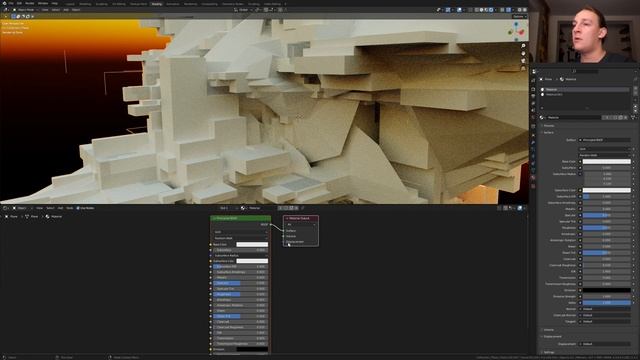Click the zoom magnifier icon in the viewport
The width and height of the screenshot is (640, 360).
(x=523, y=46)
